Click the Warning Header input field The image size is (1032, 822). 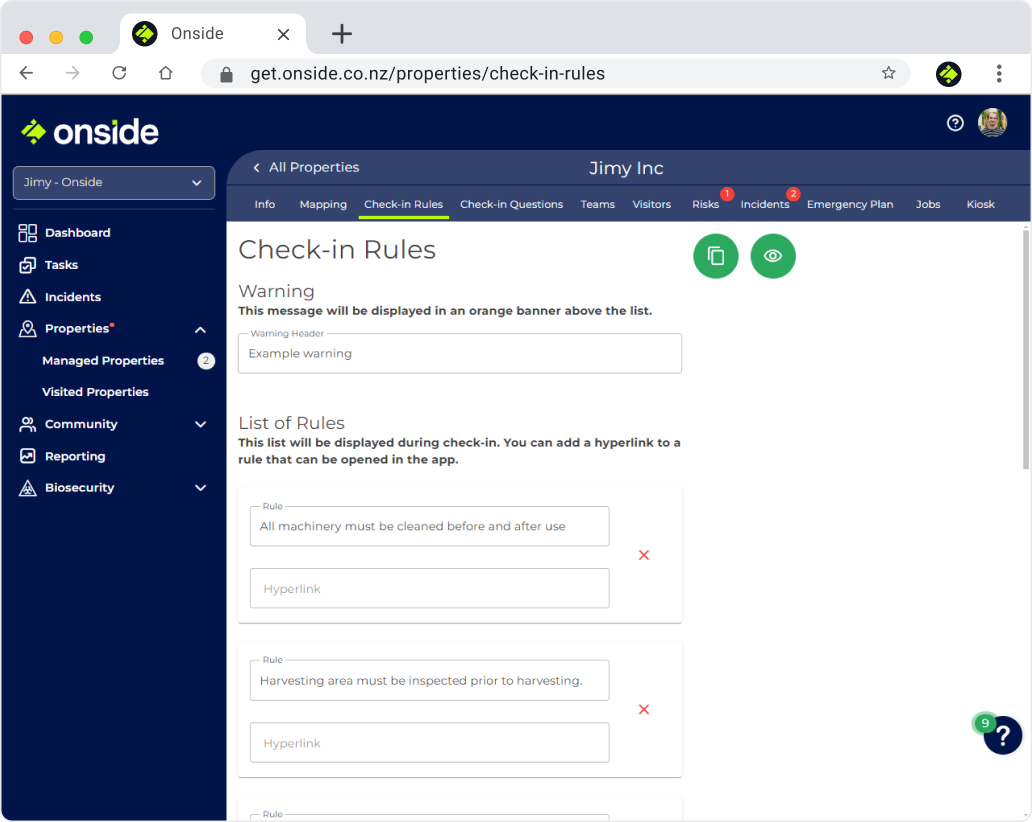[x=459, y=353]
